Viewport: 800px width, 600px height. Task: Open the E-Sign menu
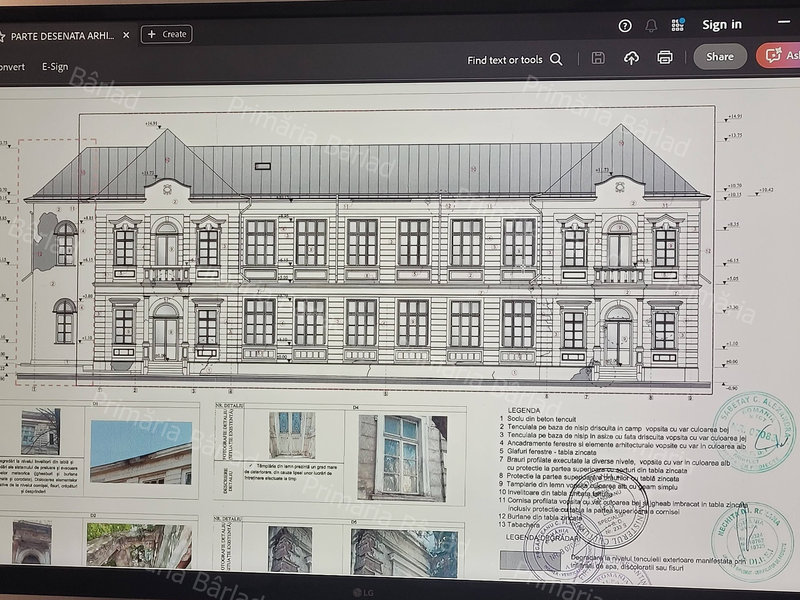[x=55, y=67]
